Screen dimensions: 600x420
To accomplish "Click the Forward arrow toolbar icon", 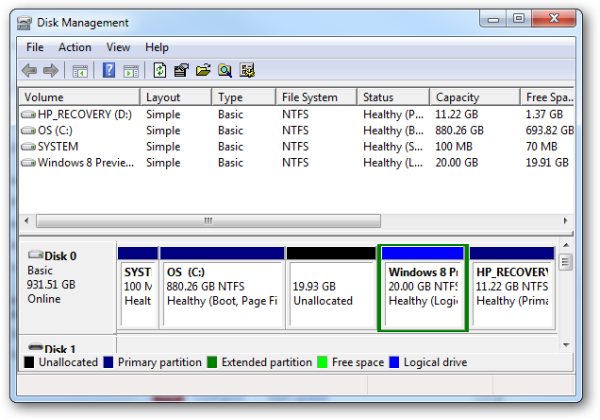I will point(51,70).
